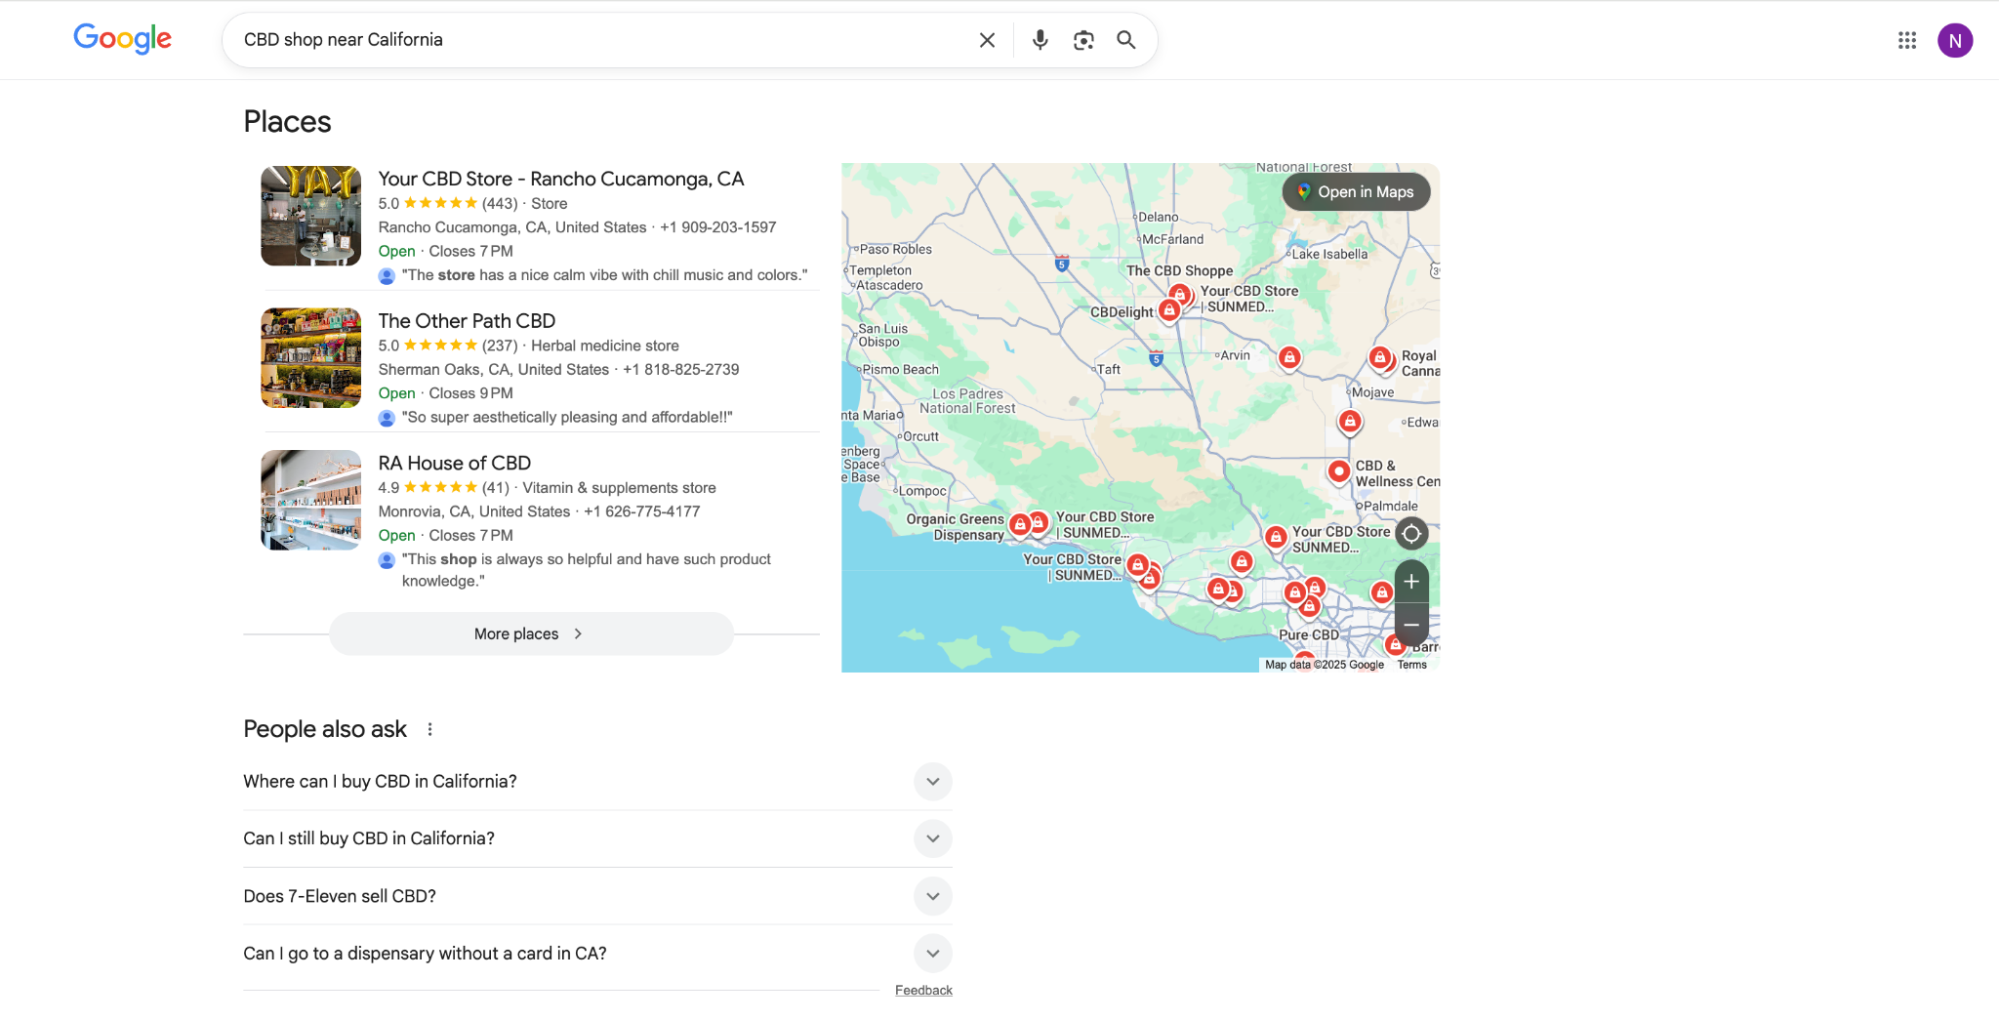Click inside the search input field

600,39
